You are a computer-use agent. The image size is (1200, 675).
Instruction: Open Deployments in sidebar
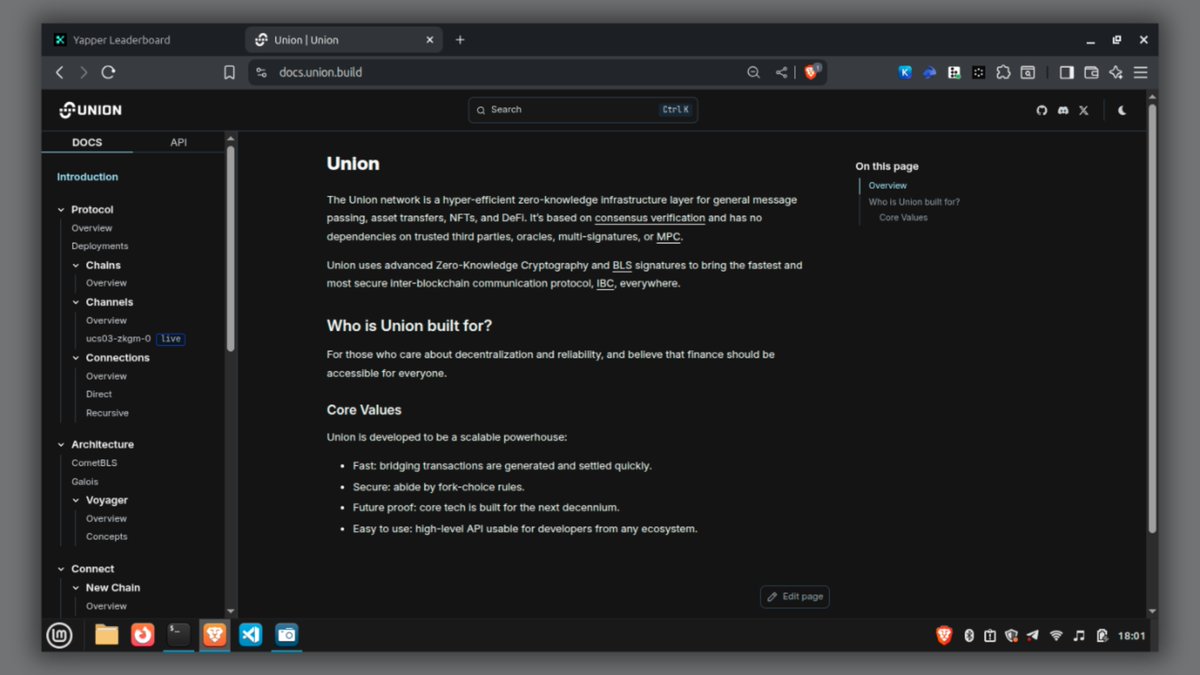100,246
